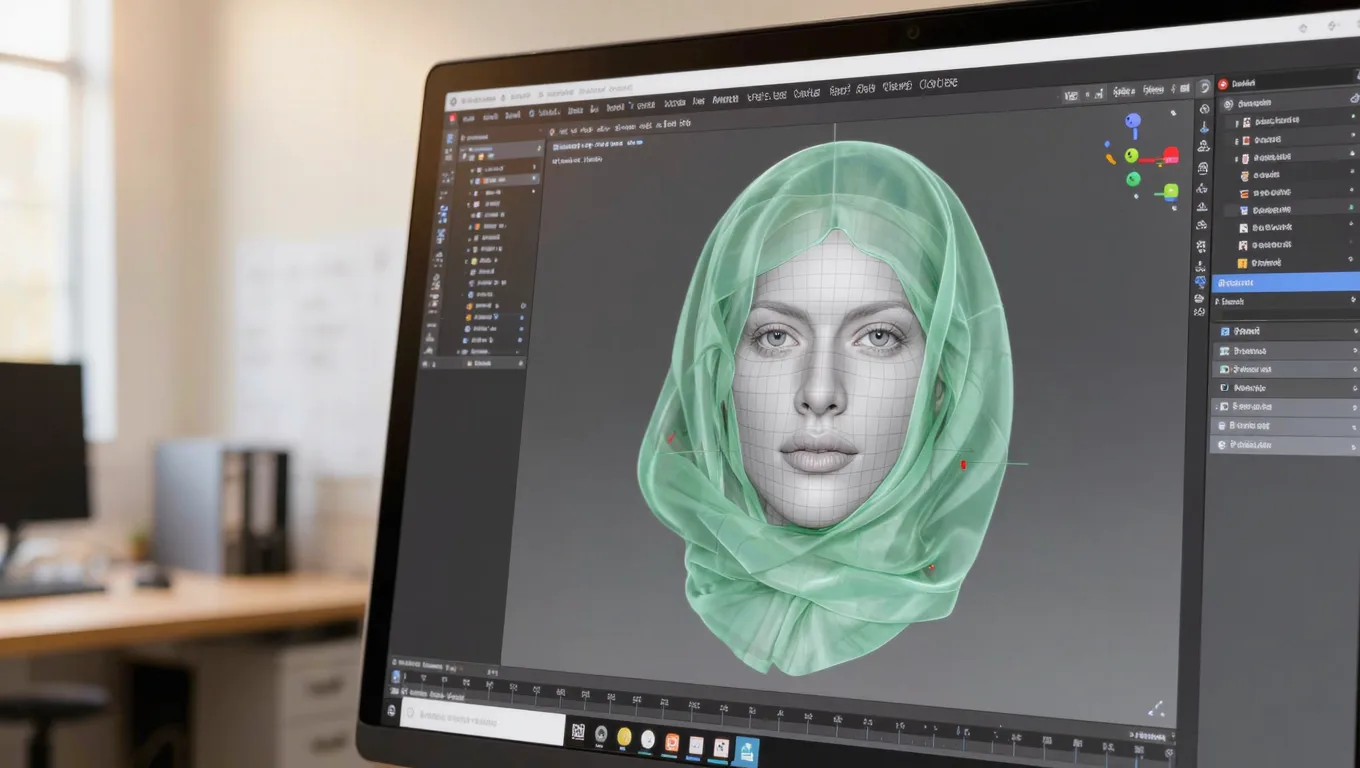Open the Start button beside the taskbar search box

pos(391,710)
